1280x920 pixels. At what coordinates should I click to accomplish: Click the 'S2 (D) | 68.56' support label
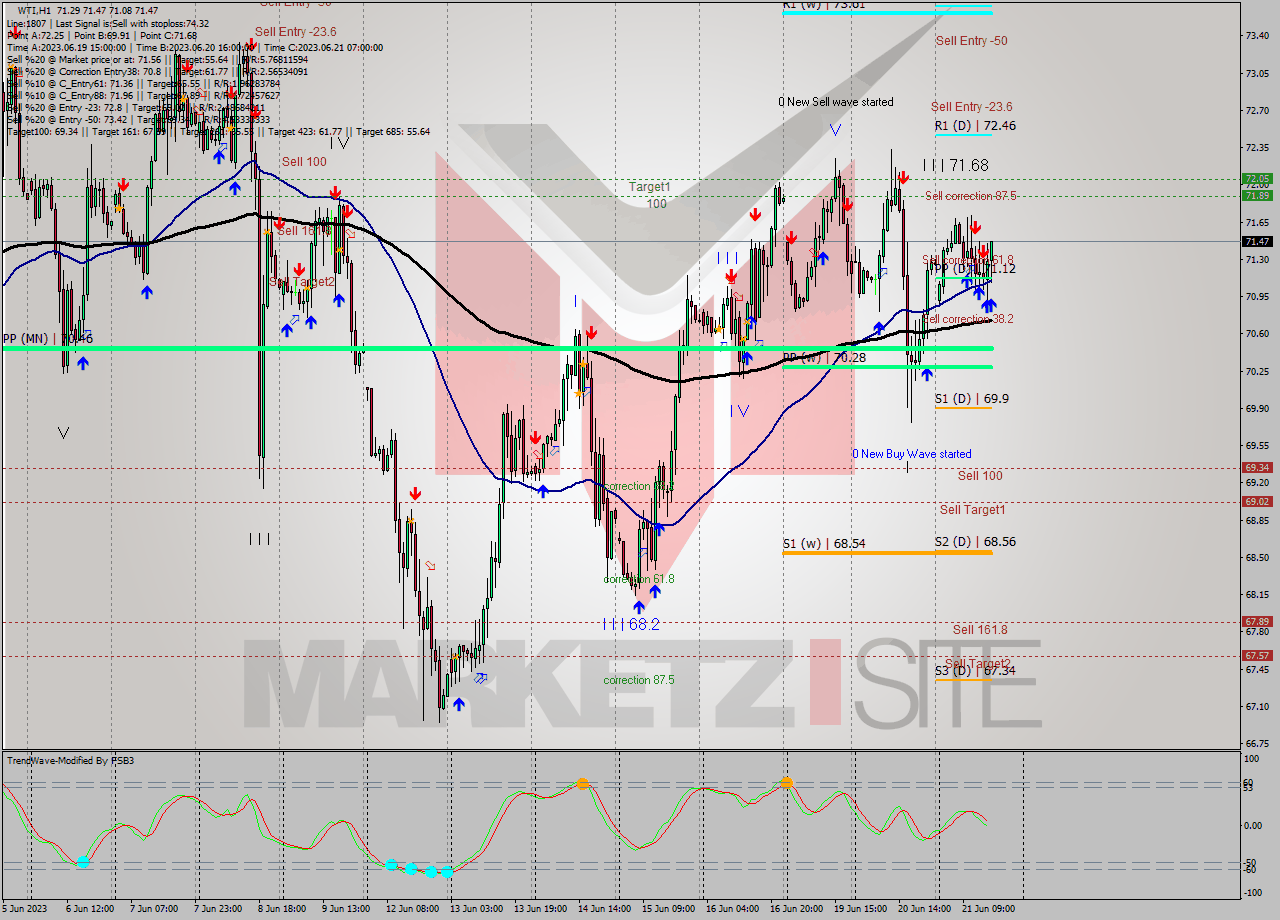[975, 541]
